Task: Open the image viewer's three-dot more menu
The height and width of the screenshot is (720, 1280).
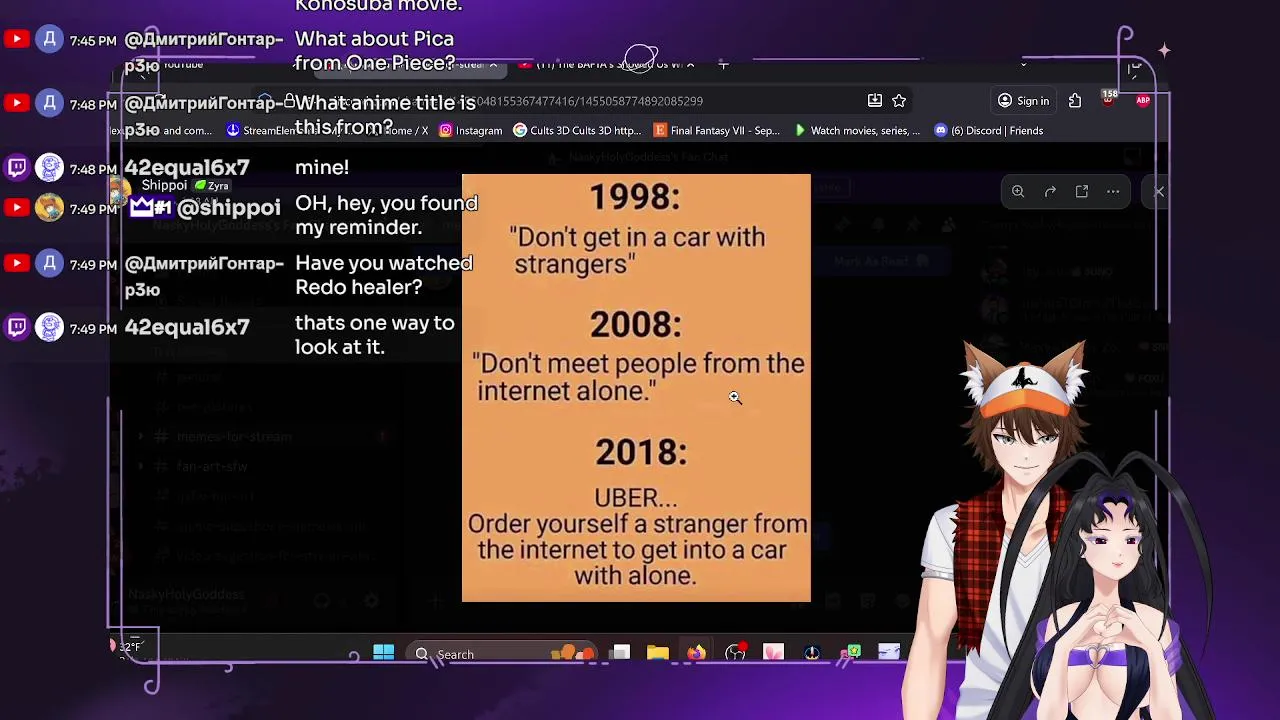Action: coord(1113,191)
